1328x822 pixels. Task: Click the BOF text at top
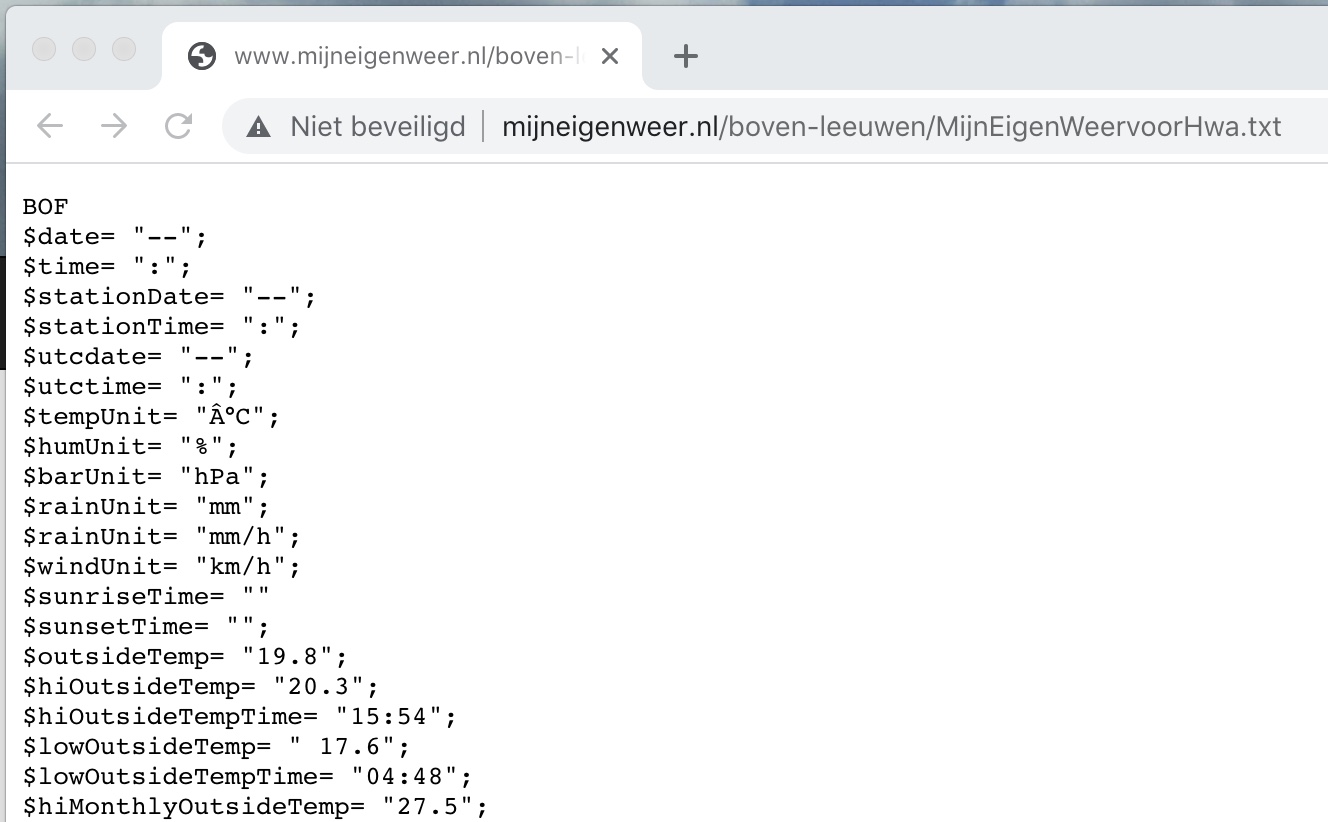pyautogui.click(x=45, y=207)
